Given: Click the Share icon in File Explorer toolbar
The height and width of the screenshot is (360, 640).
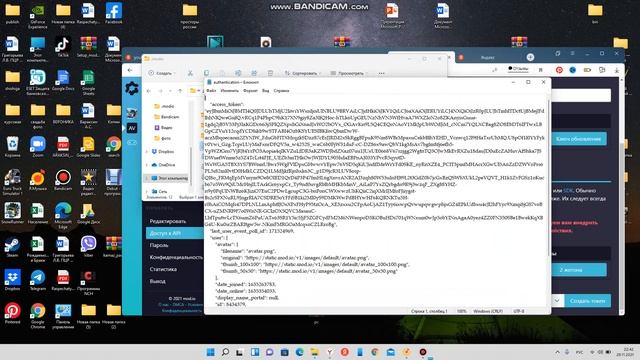Looking at the screenshot, I should [x=254, y=73].
